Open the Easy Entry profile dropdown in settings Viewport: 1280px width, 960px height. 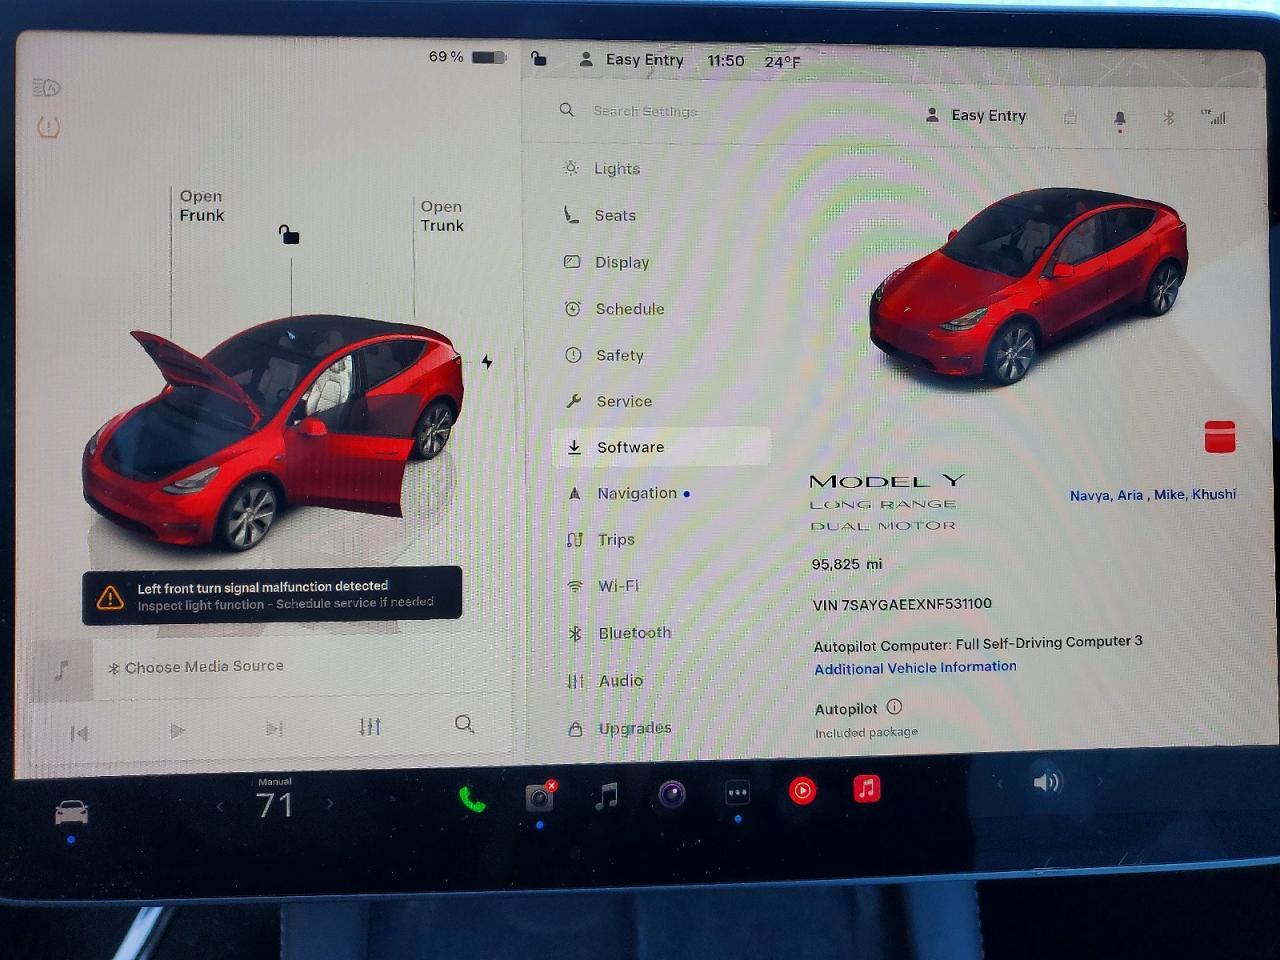click(976, 116)
